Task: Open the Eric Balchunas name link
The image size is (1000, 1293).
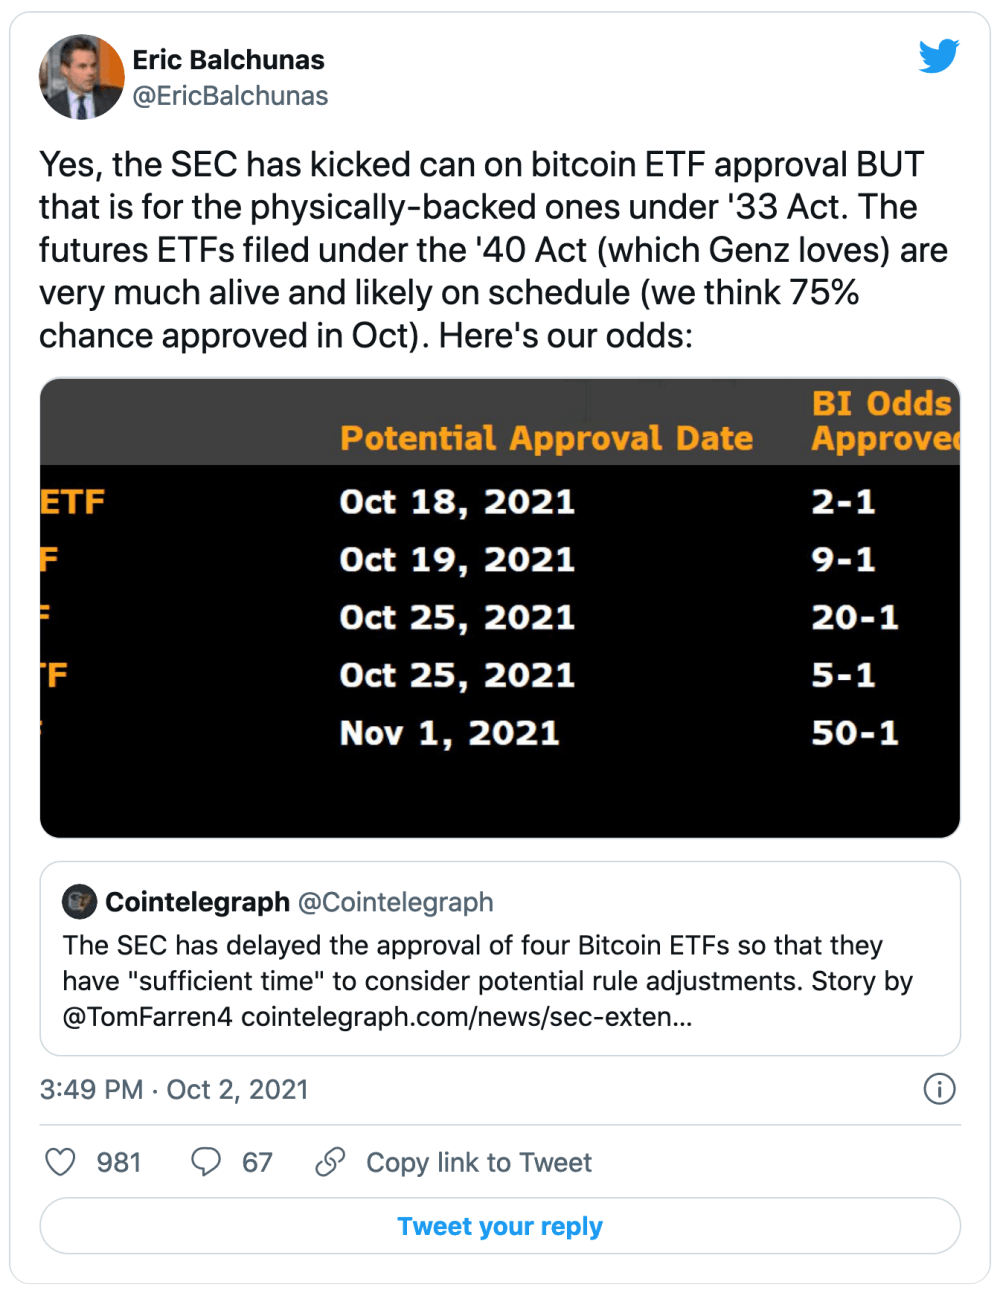Action: pyautogui.click(x=229, y=60)
